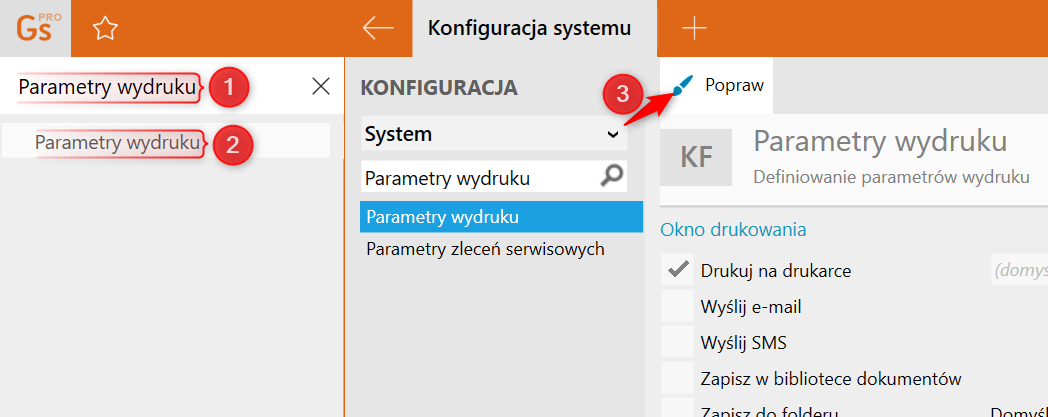Click the magnifier search icon
This screenshot has width=1048, height=417.
(x=610, y=177)
